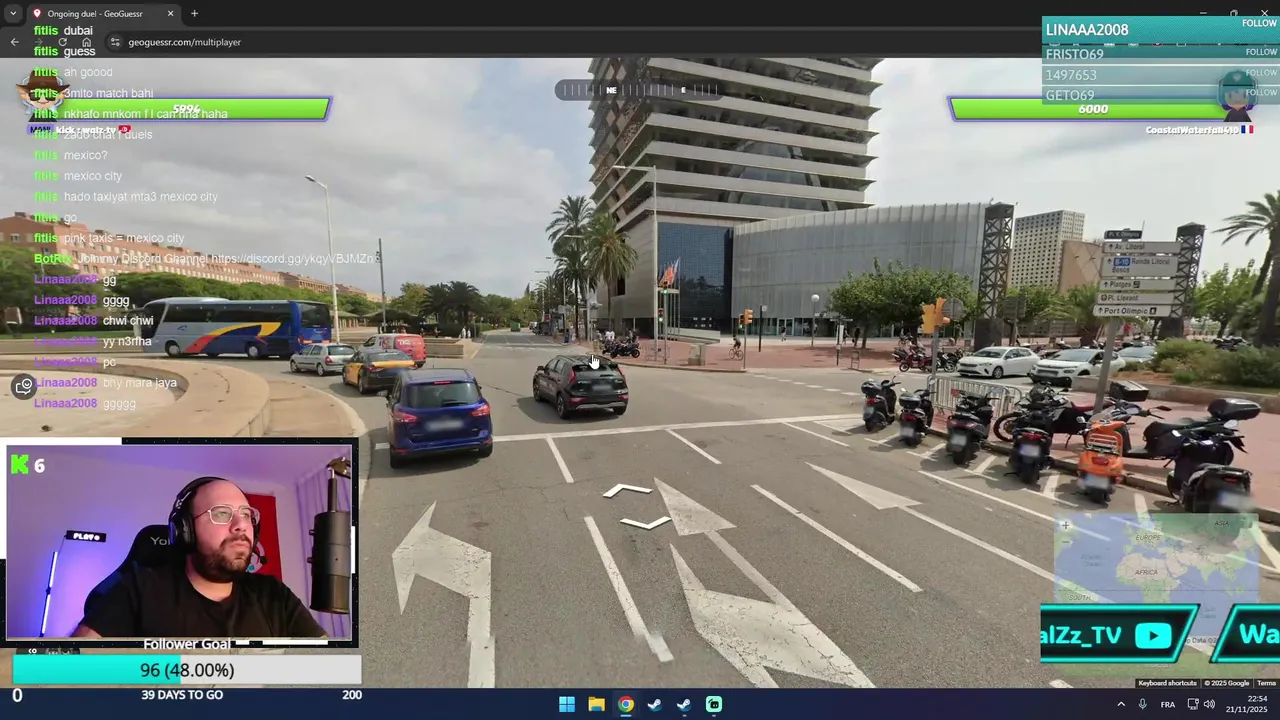1280x720 pixels.
Task: Click the chat message 'pink taxis = mexico city'
Action: click(x=124, y=238)
